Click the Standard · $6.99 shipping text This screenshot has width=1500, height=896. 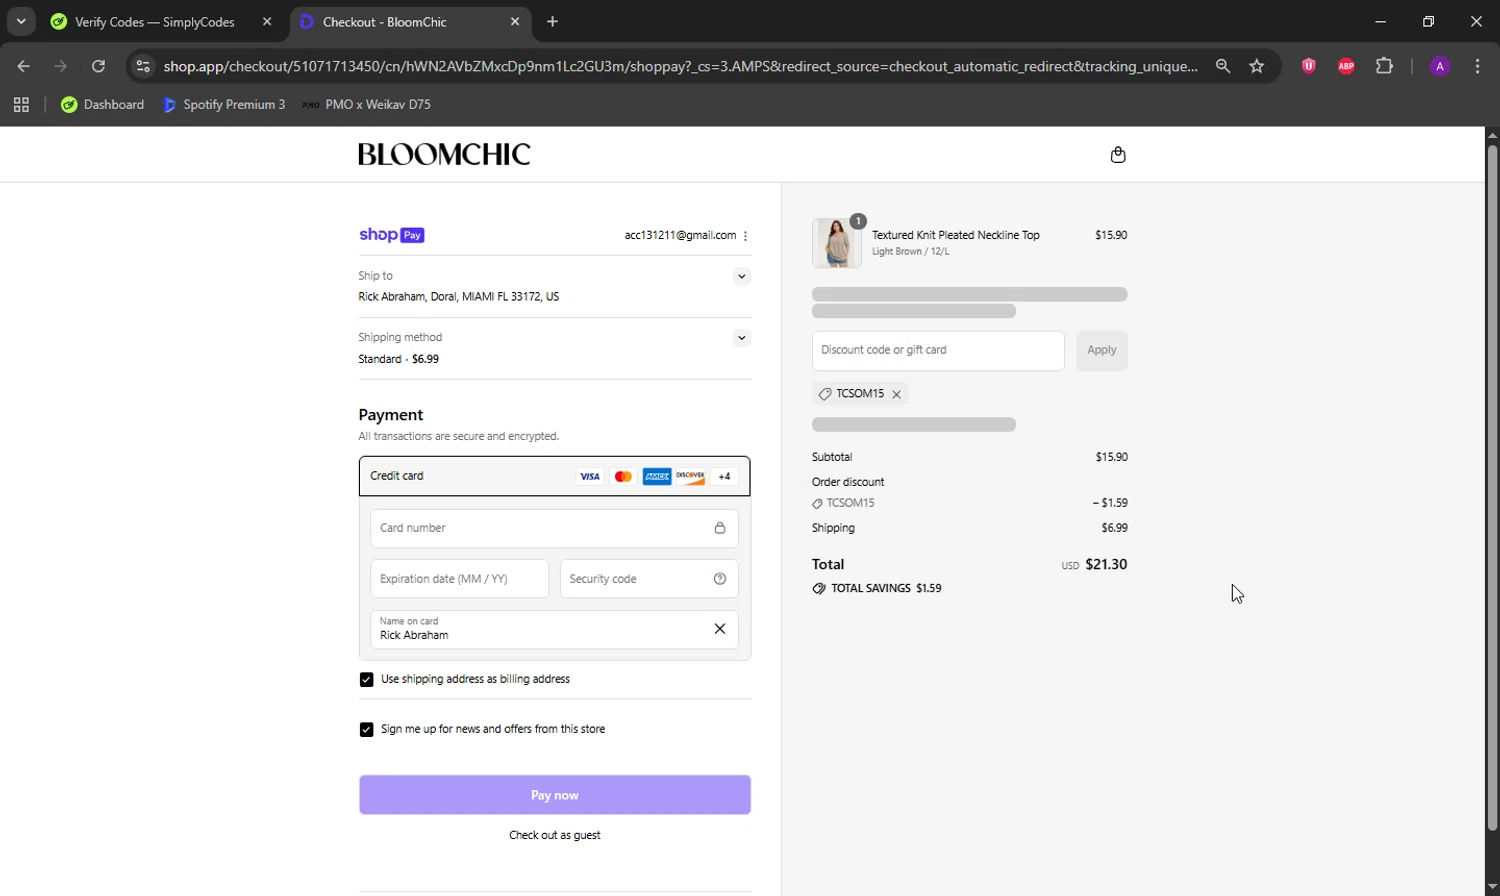398,359
